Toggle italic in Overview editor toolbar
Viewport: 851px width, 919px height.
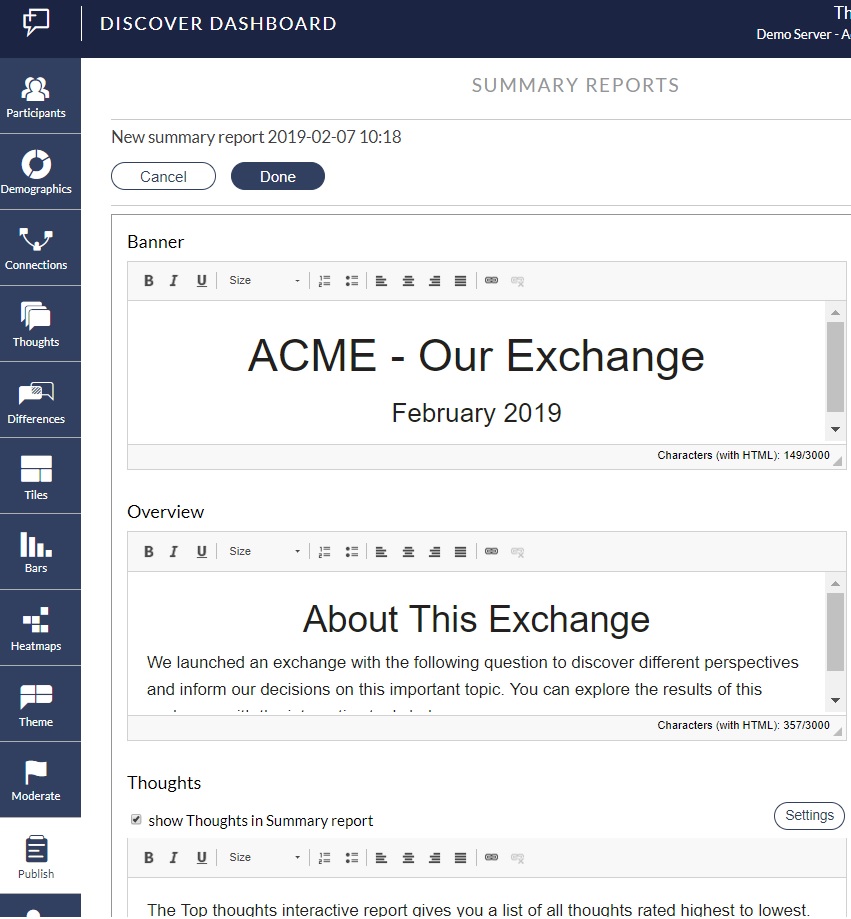pyautogui.click(x=173, y=552)
